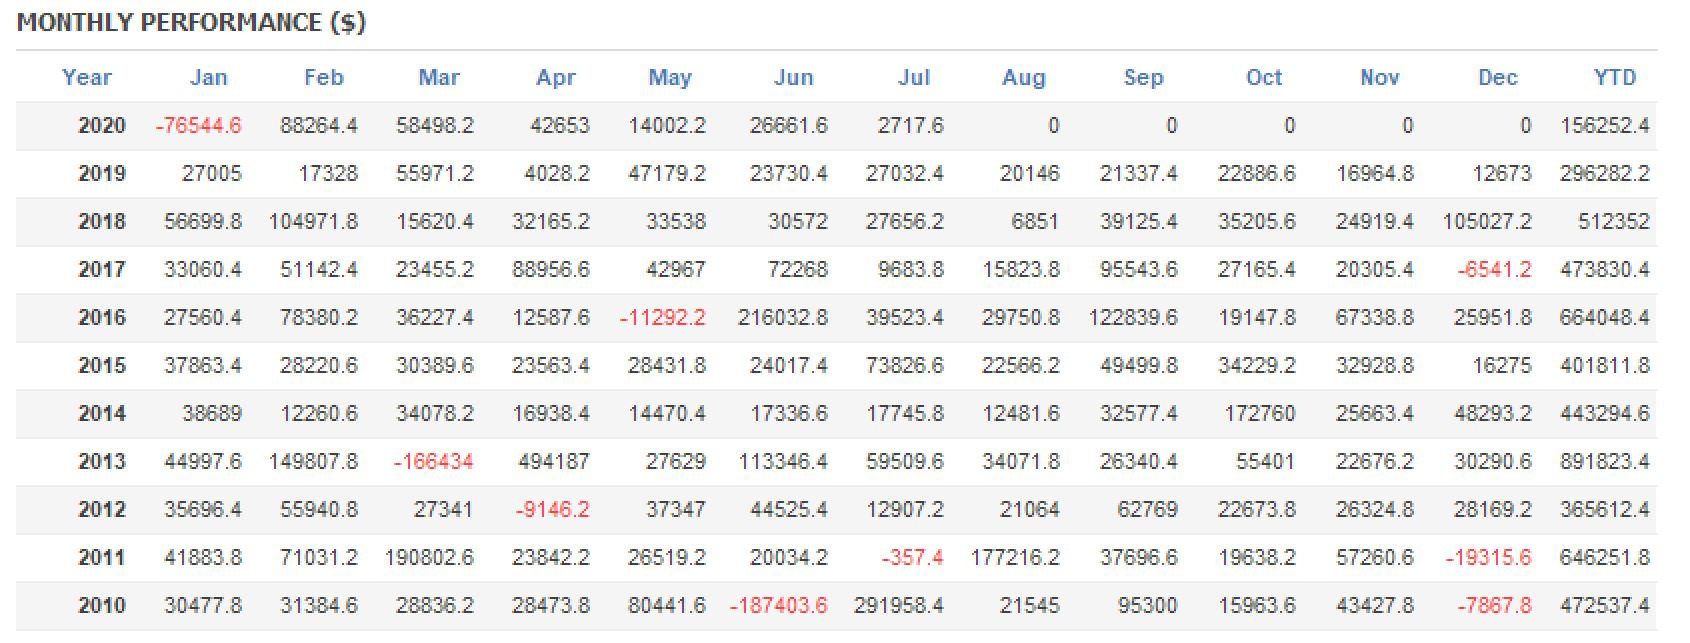Click the 2016 May loss -11292.2
The width and height of the screenshot is (1690, 643).
pos(662,318)
